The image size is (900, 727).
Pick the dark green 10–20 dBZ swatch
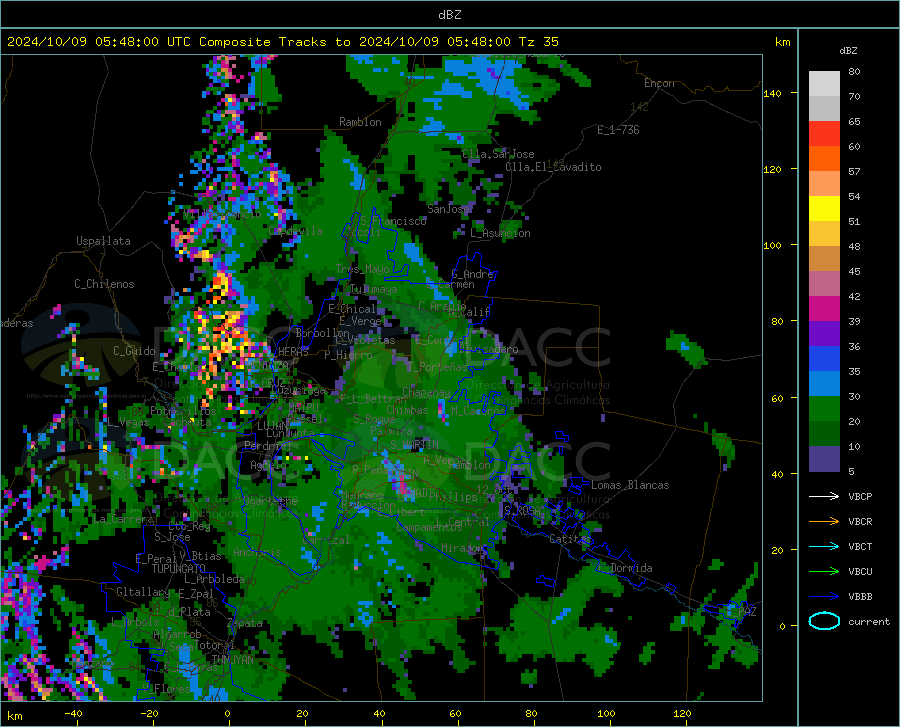point(824,434)
